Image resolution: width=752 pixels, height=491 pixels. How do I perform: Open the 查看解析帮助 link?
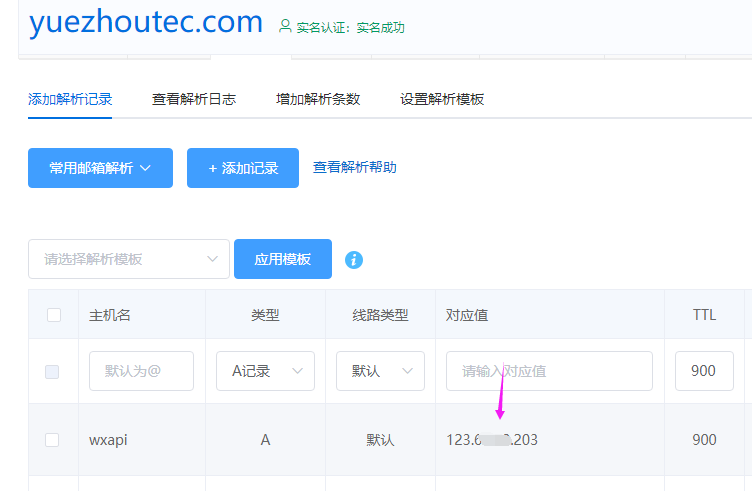click(x=355, y=167)
